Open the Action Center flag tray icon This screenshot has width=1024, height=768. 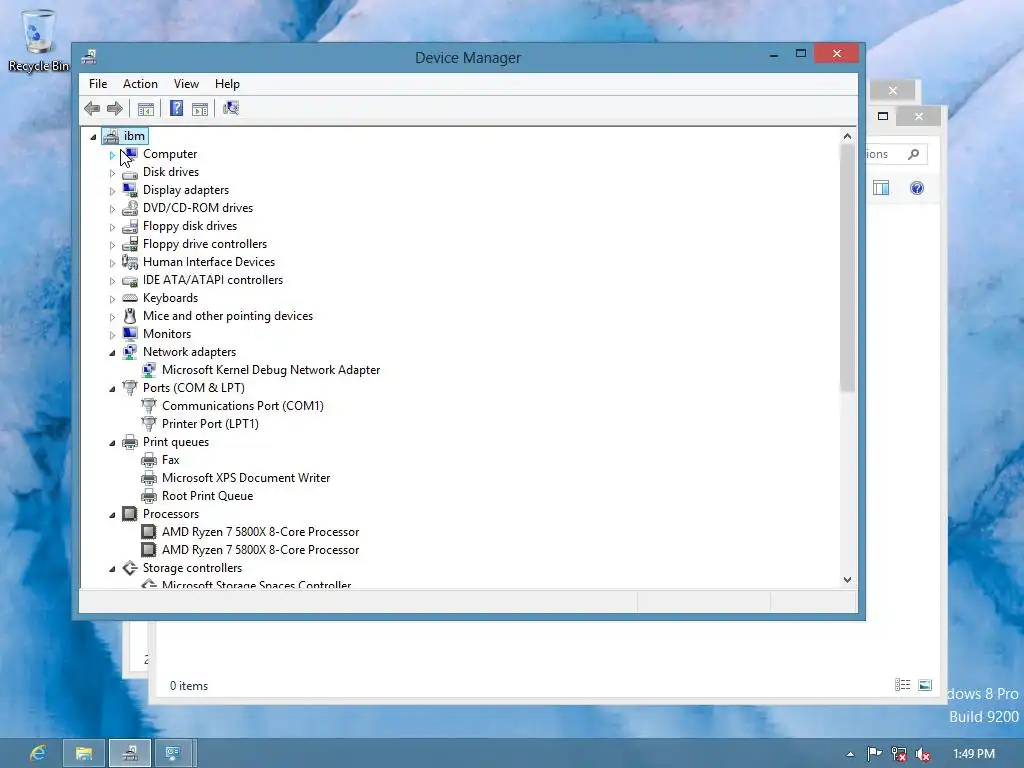[874, 754]
